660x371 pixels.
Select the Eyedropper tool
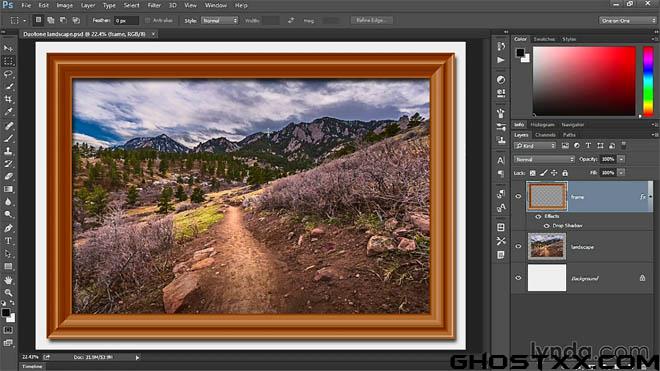click(x=8, y=112)
